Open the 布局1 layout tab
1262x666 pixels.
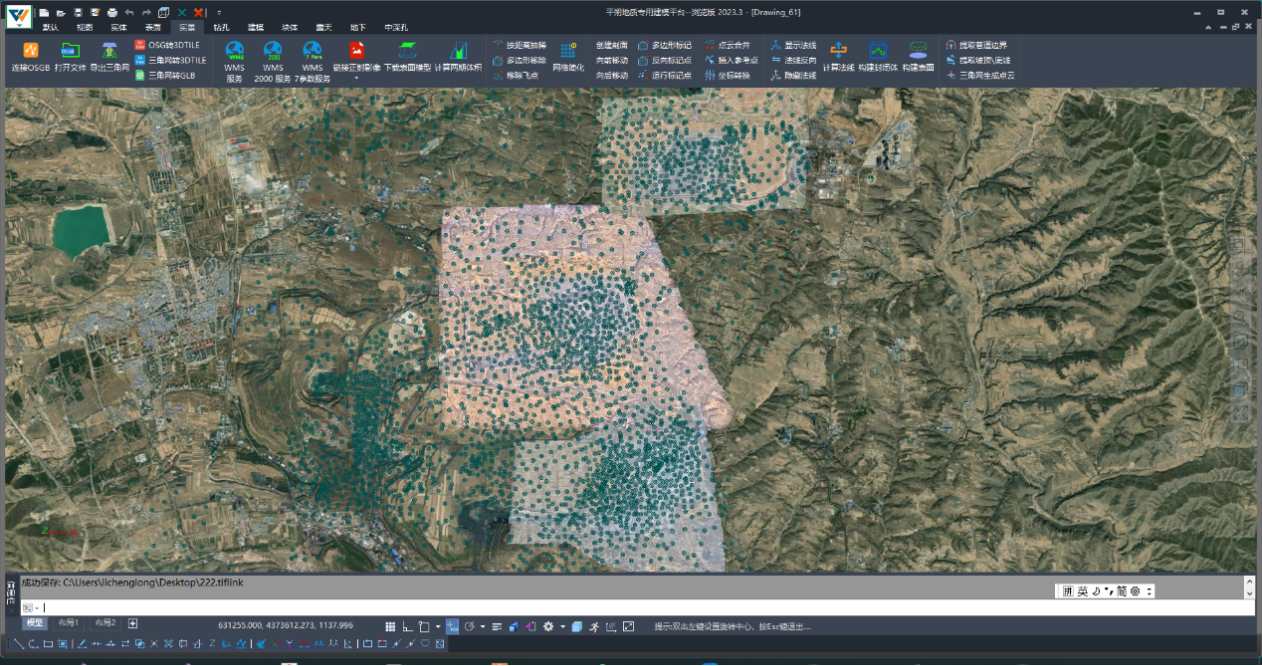click(68, 623)
